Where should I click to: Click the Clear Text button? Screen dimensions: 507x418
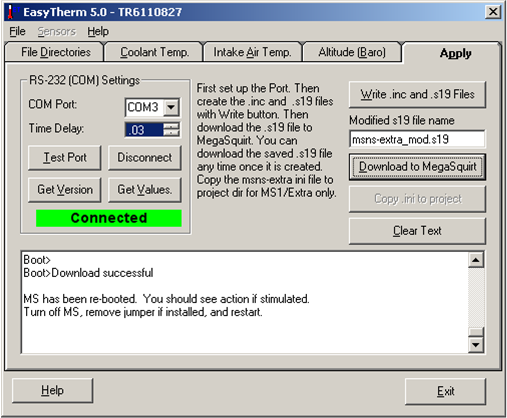tap(417, 231)
